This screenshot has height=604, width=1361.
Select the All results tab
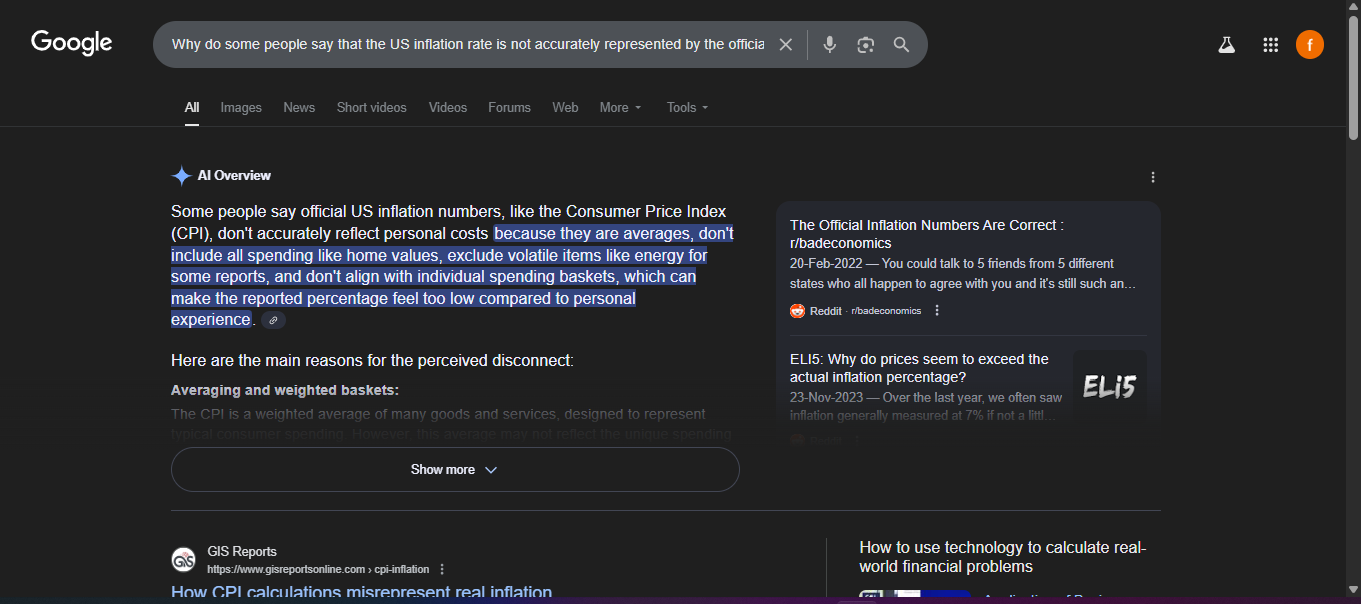(x=192, y=108)
